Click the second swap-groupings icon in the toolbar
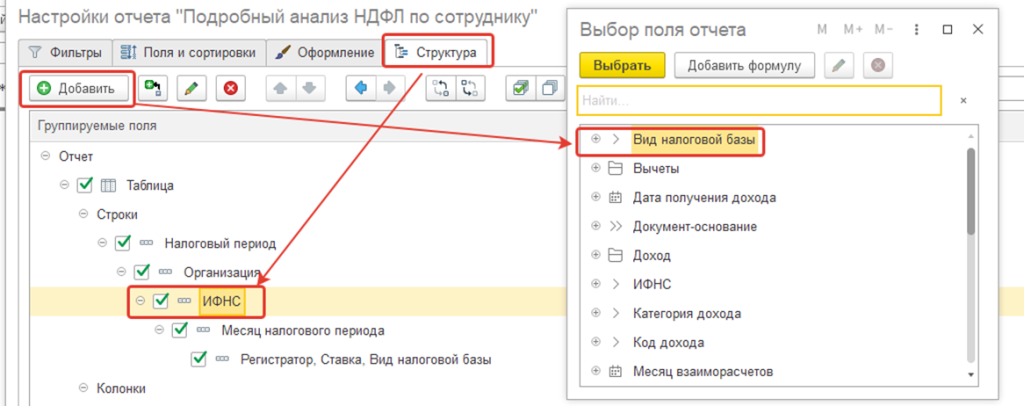The image size is (1024, 406). [x=470, y=89]
